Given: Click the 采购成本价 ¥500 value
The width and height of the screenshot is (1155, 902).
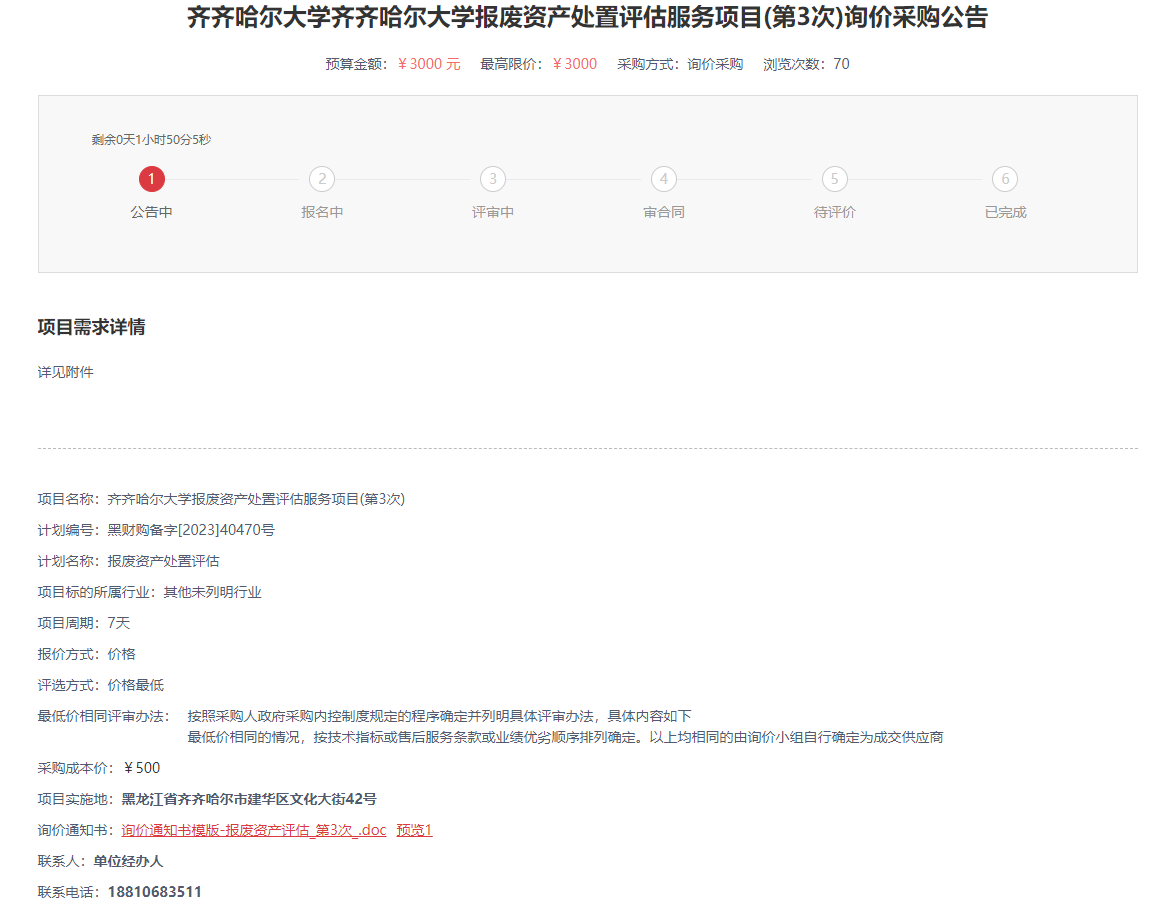Looking at the screenshot, I should [x=141, y=768].
